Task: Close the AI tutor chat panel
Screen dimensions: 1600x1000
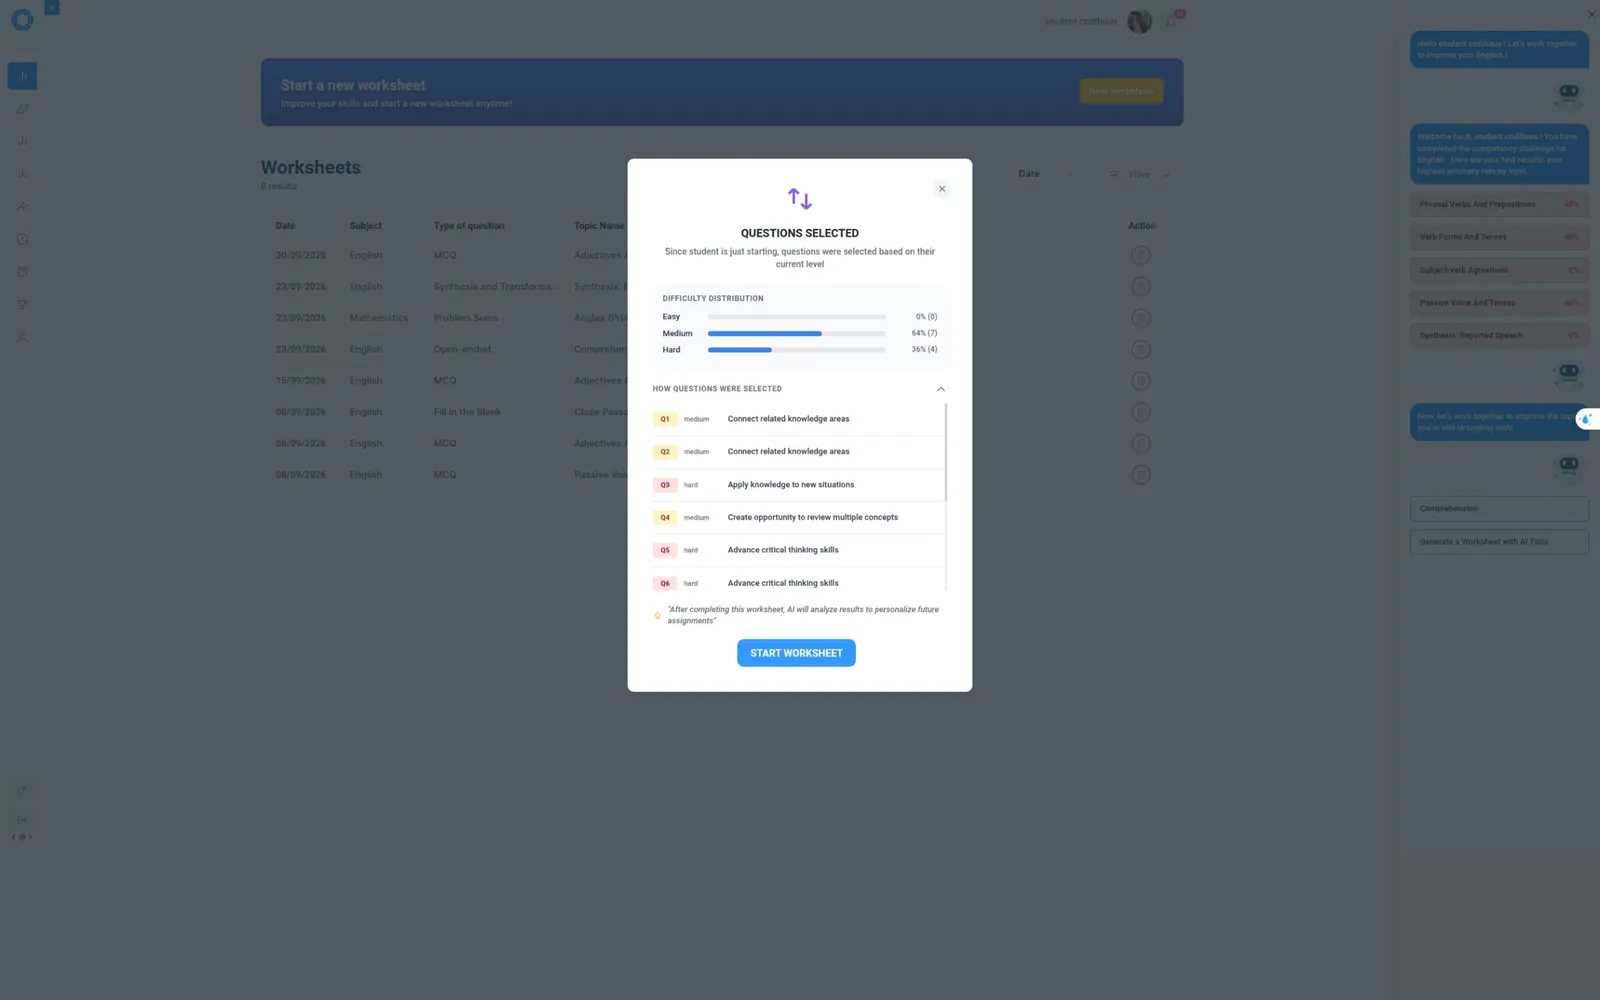Action: pyautogui.click(x=1592, y=14)
